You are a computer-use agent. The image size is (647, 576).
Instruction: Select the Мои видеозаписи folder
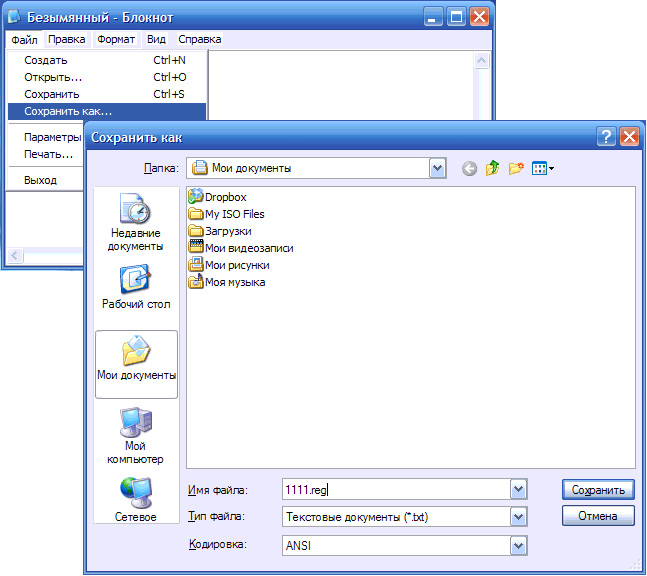[x=241, y=248]
